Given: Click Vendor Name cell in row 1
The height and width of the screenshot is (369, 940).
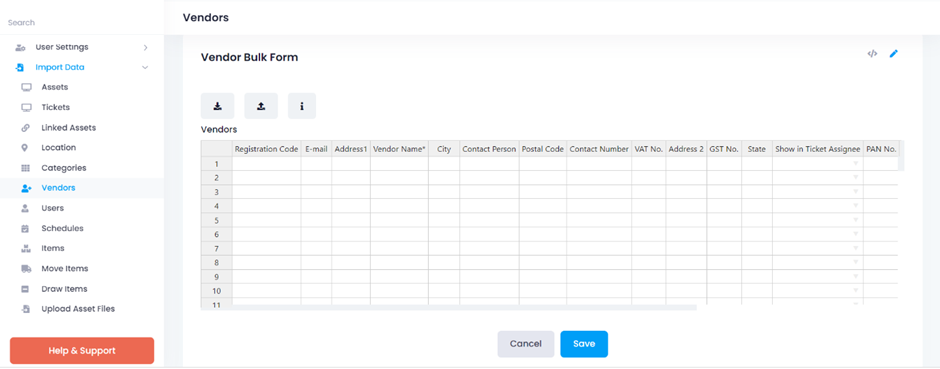Looking at the screenshot, I should click(x=399, y=164).
